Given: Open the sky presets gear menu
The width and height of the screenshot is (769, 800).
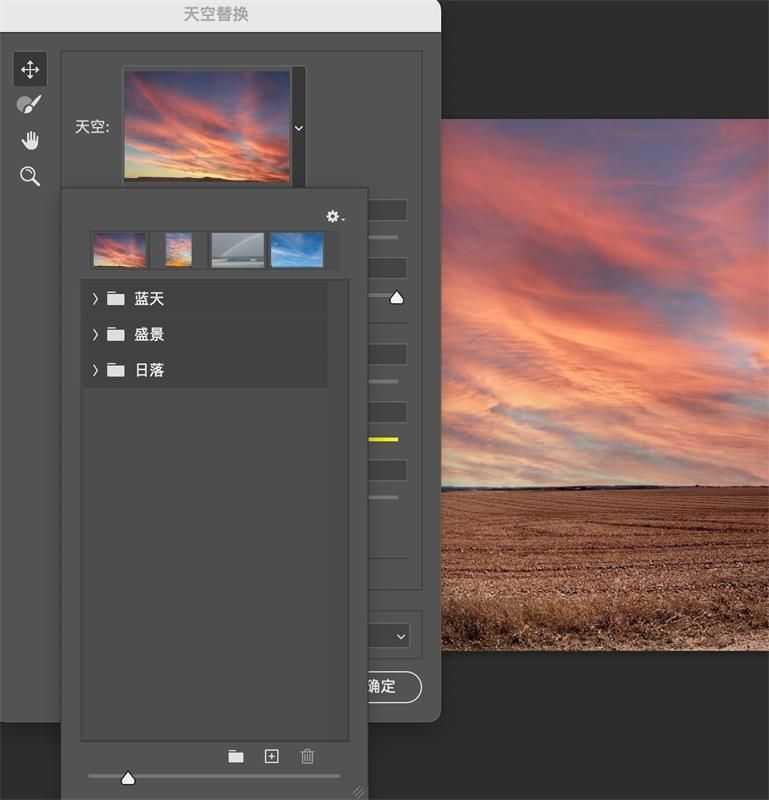Looking at the screenshot, I should click(335, 216).
